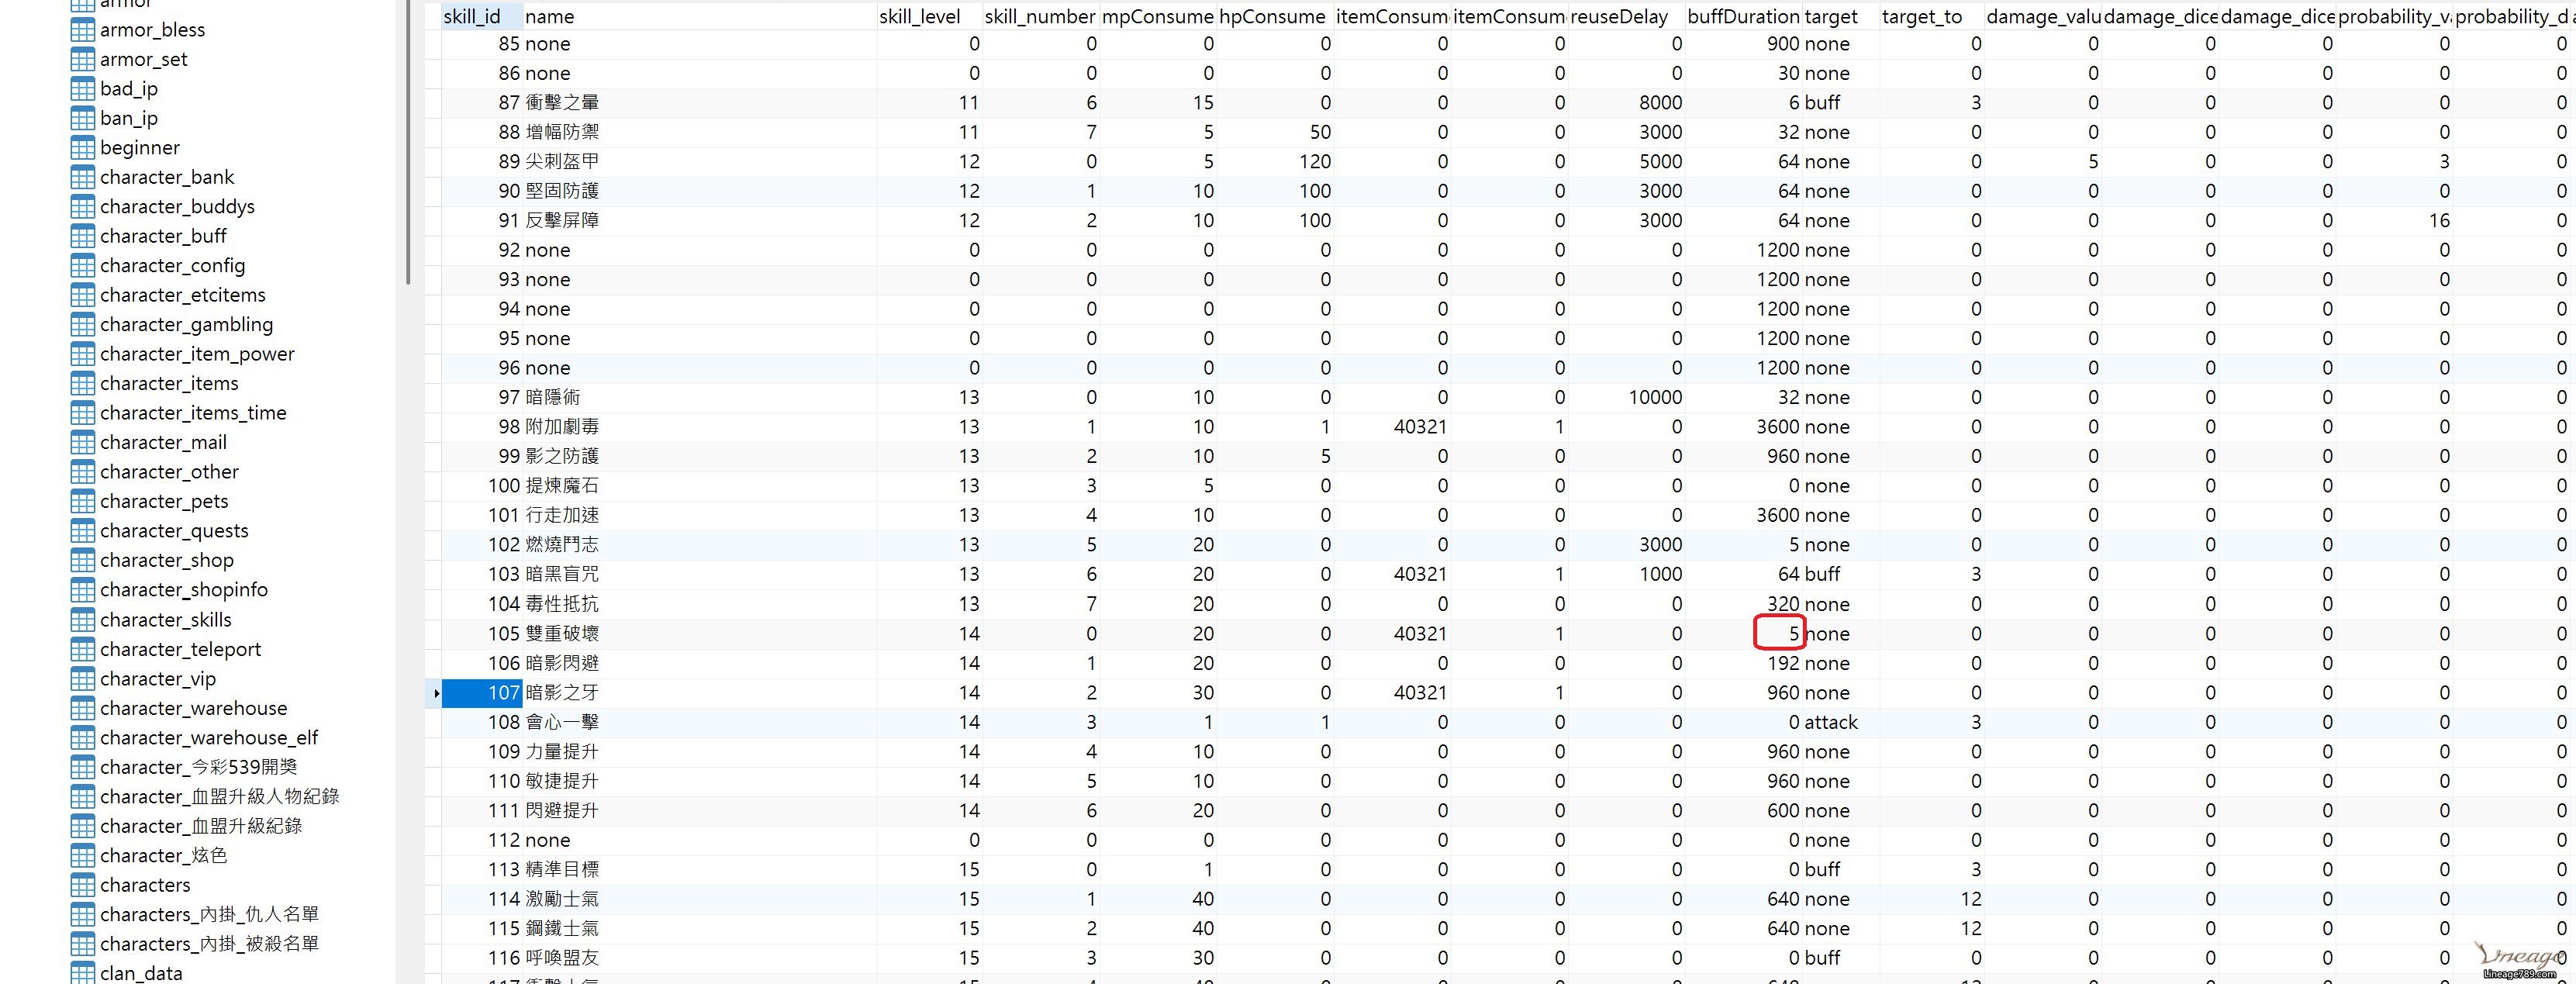The width and height of the screenshot is (2576, 984).
Task: Select the ban_ip table entry
Action: (x=129, y=119)
